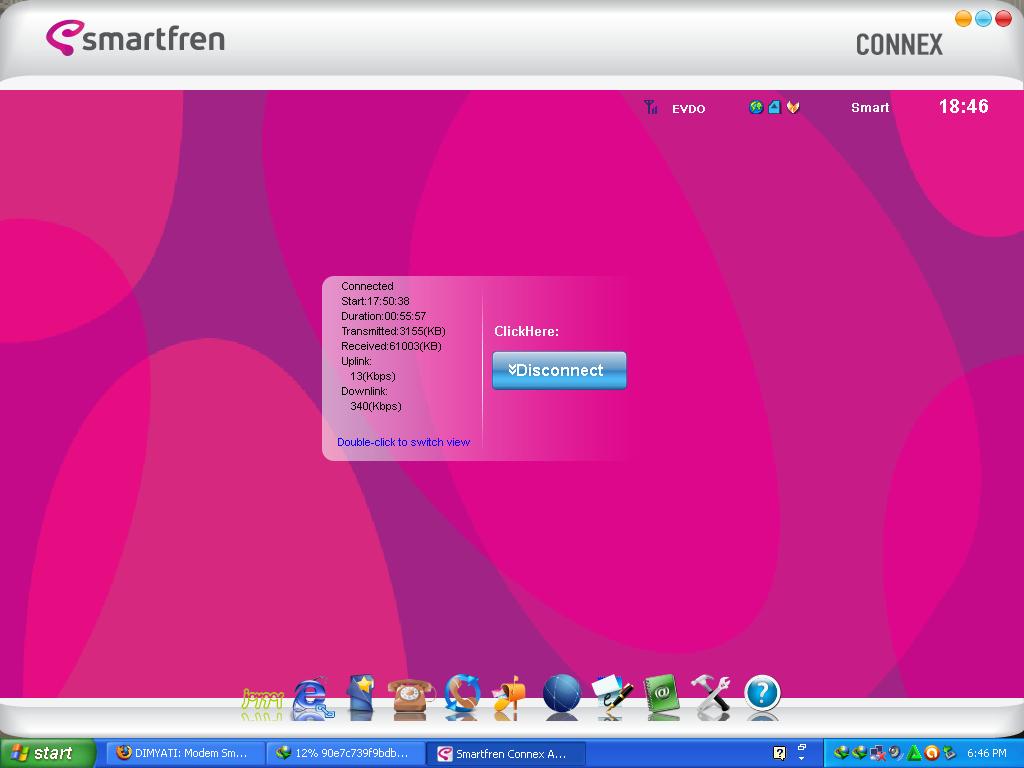This screenshot has width=1024, height=768.
Task: Click the 'Start:17:50:38' line
Action: (x=375, y=301)
